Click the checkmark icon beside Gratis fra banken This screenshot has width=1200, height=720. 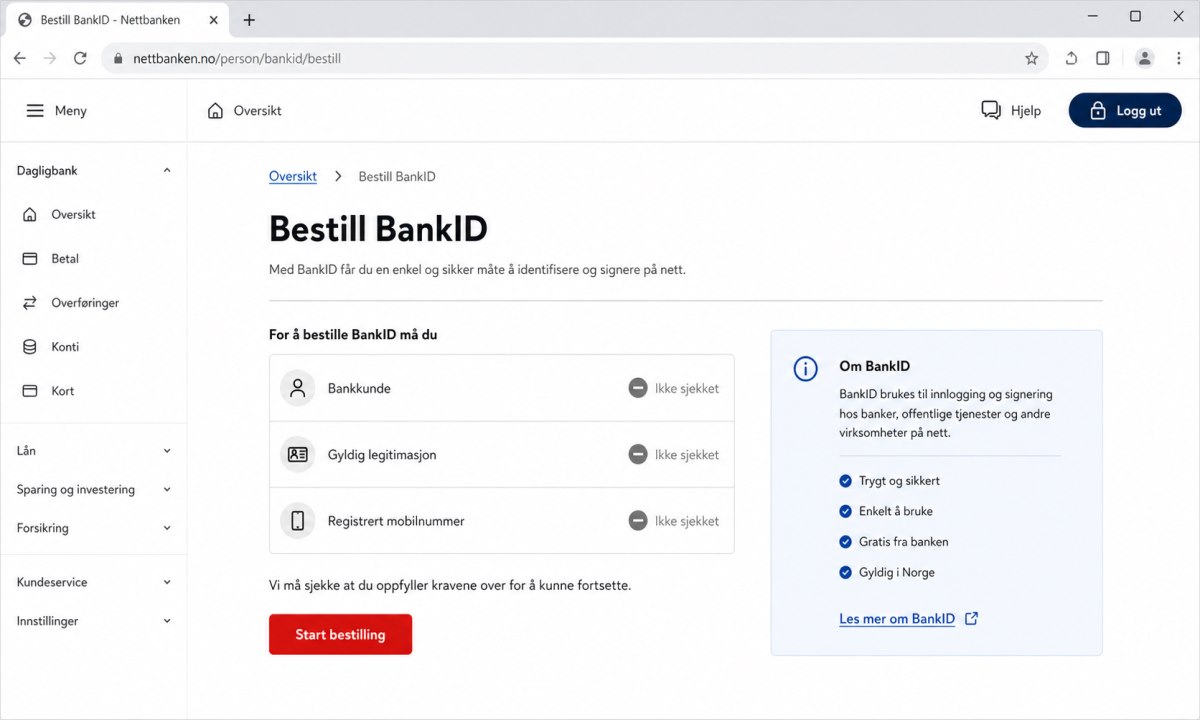[x=846, y=542]
